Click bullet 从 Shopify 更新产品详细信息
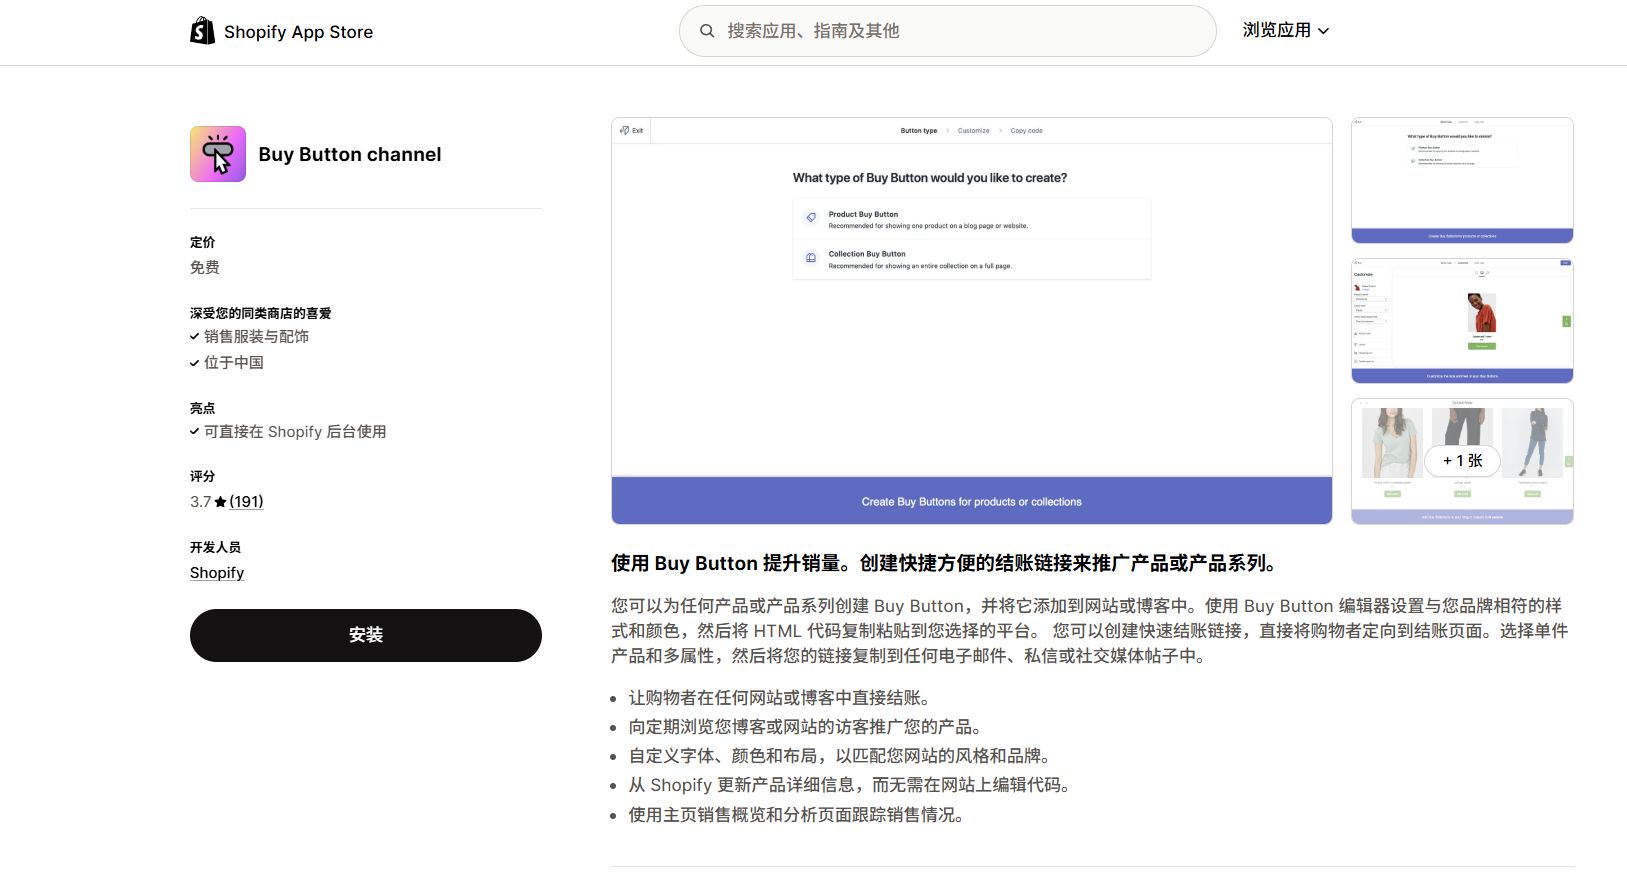The image size is (1627, 873). point(852,785)
